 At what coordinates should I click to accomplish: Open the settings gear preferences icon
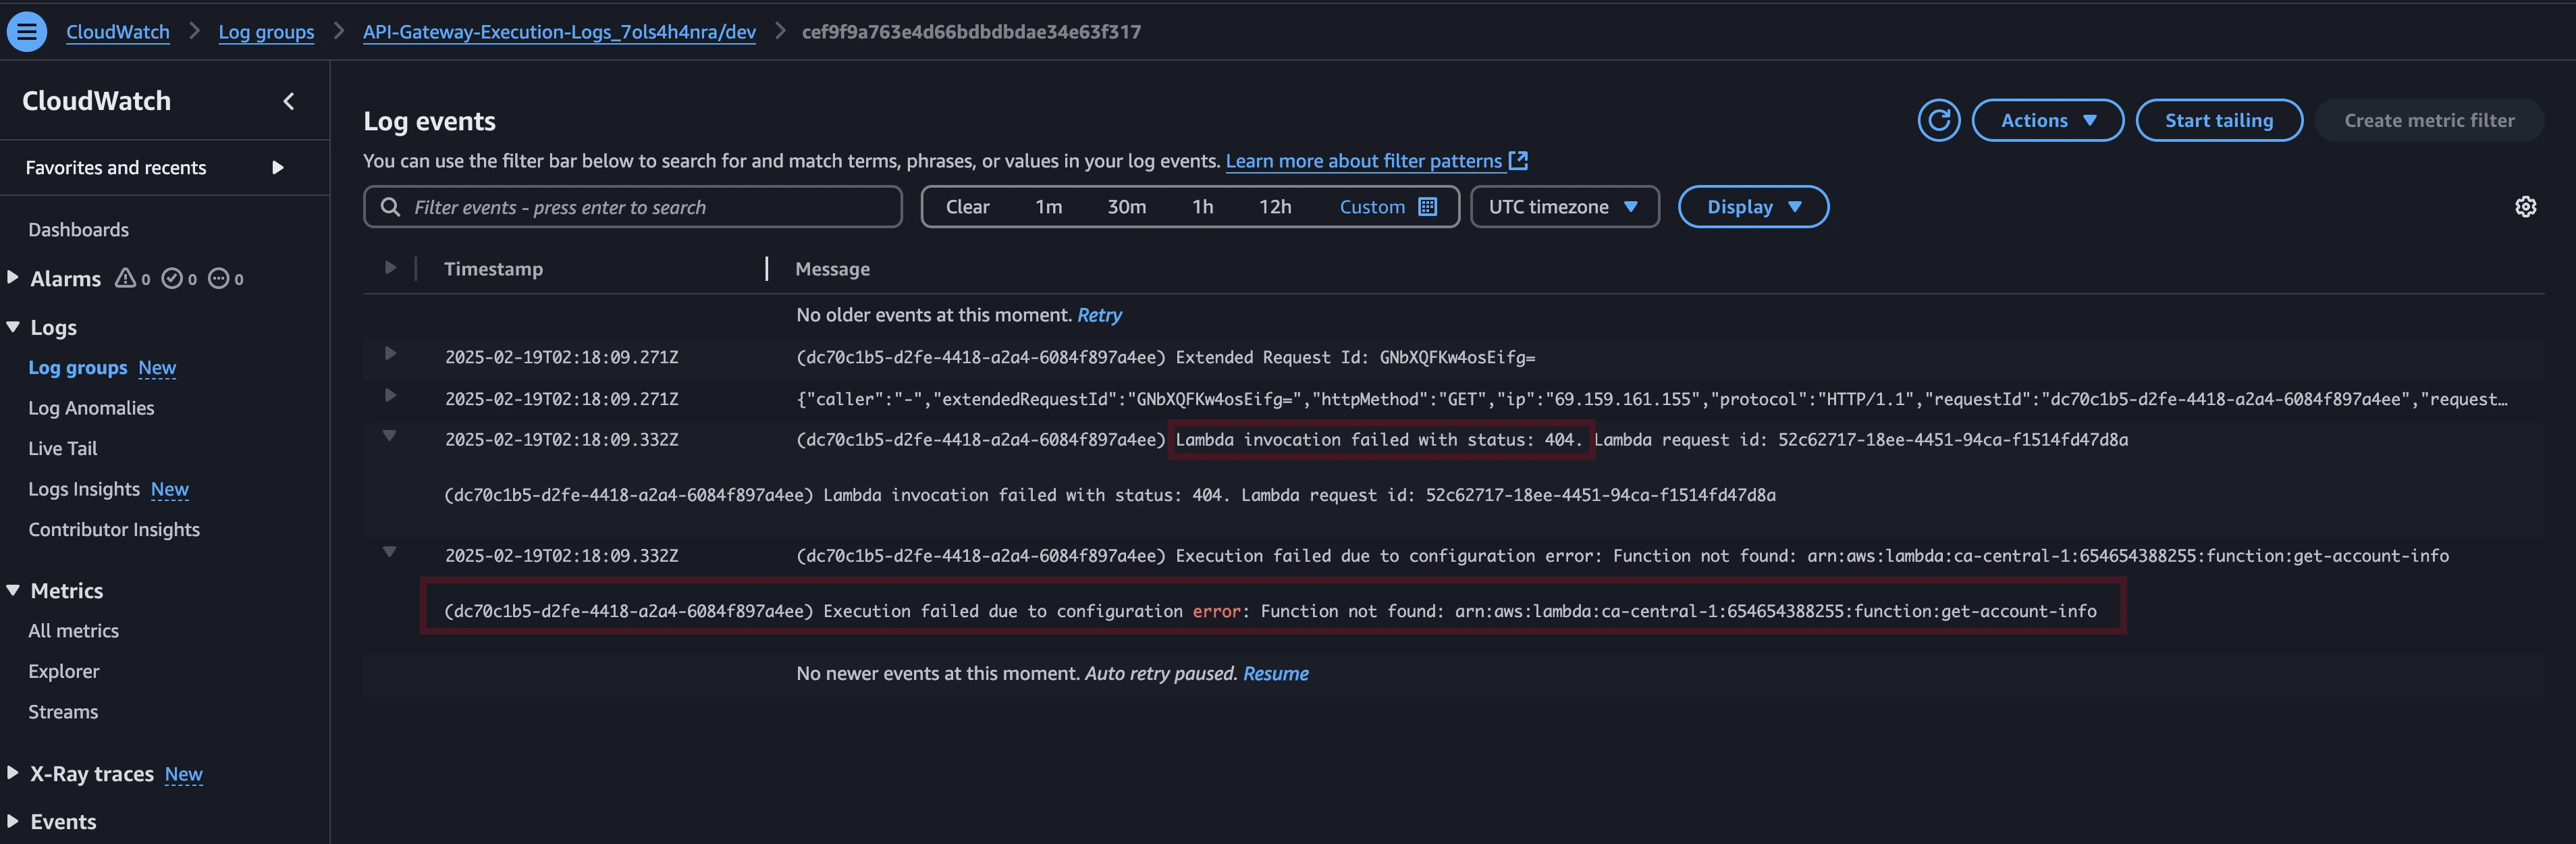pyautogui.click(x=2525, y=207)
